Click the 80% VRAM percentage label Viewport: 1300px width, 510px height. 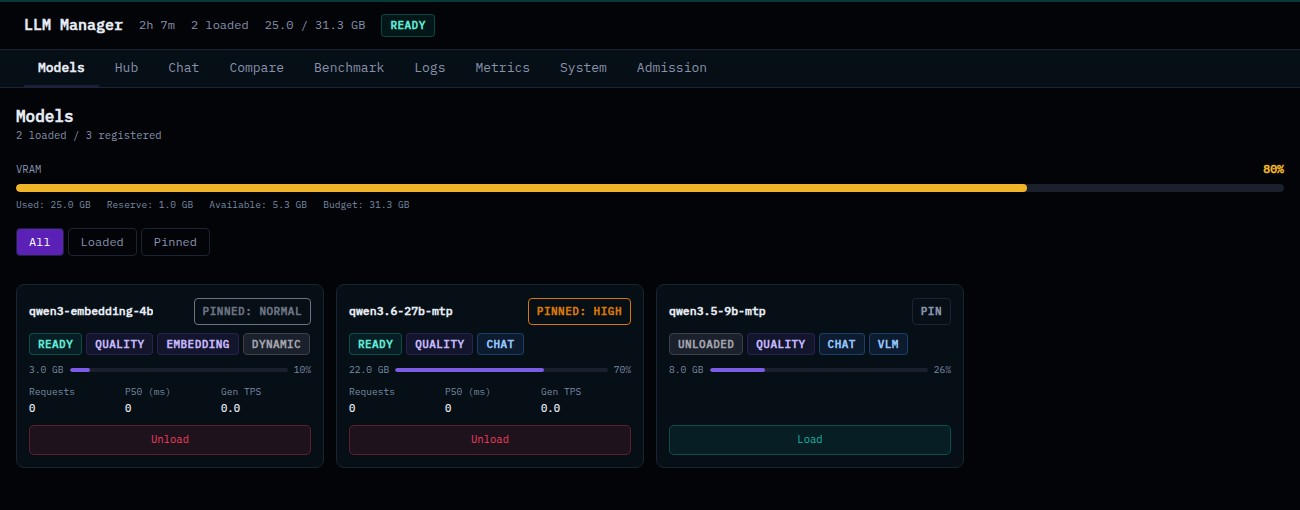pos(1273,169)
